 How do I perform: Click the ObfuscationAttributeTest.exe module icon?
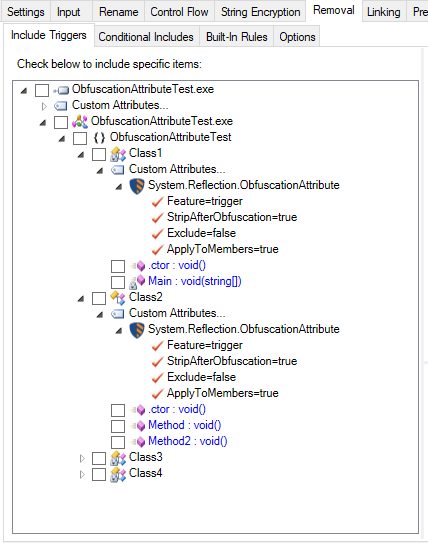click(80, 122)
